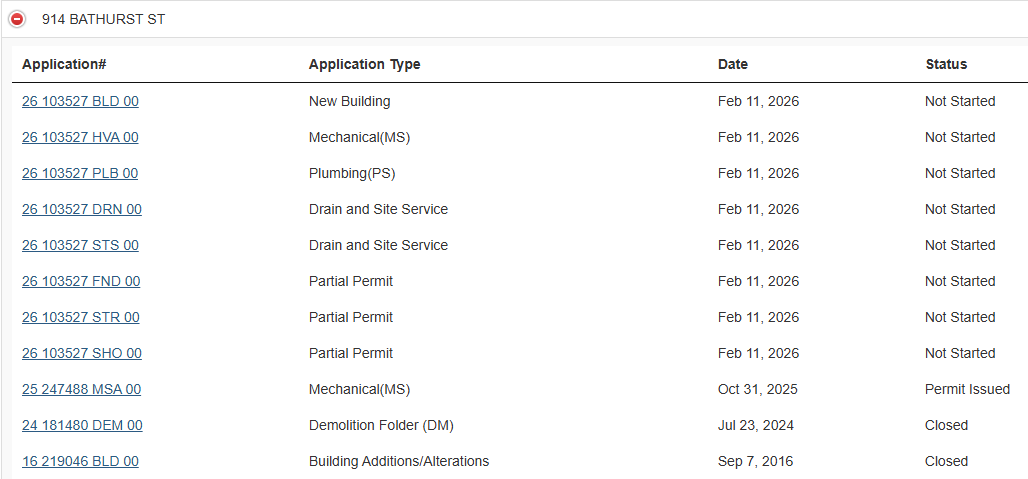This screenshot has height=479, width=1028.
Task: Open application 26 103527 DRN 00
Action: click(81, 209)
